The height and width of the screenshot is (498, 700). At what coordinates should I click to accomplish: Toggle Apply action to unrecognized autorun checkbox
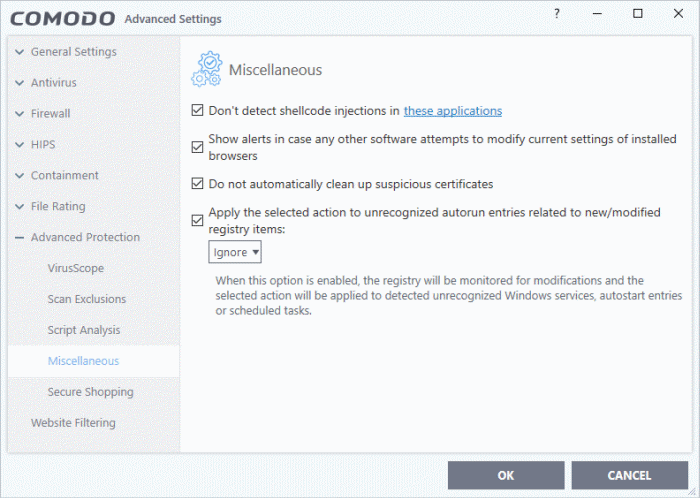pos(197,220)
